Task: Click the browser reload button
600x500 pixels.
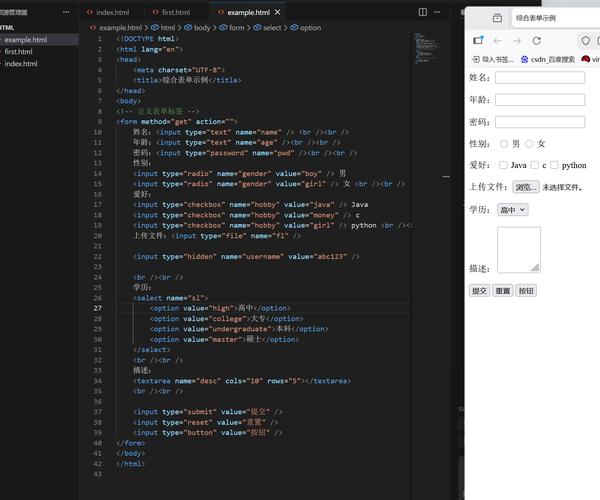Action: [537, 40]
